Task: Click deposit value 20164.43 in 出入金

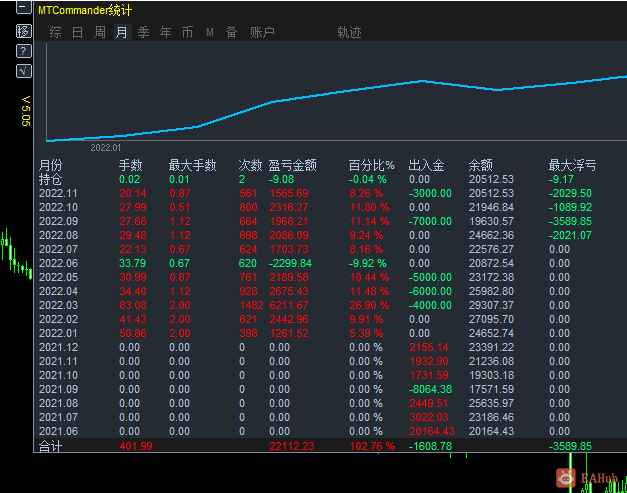Action: coord(432,431)
